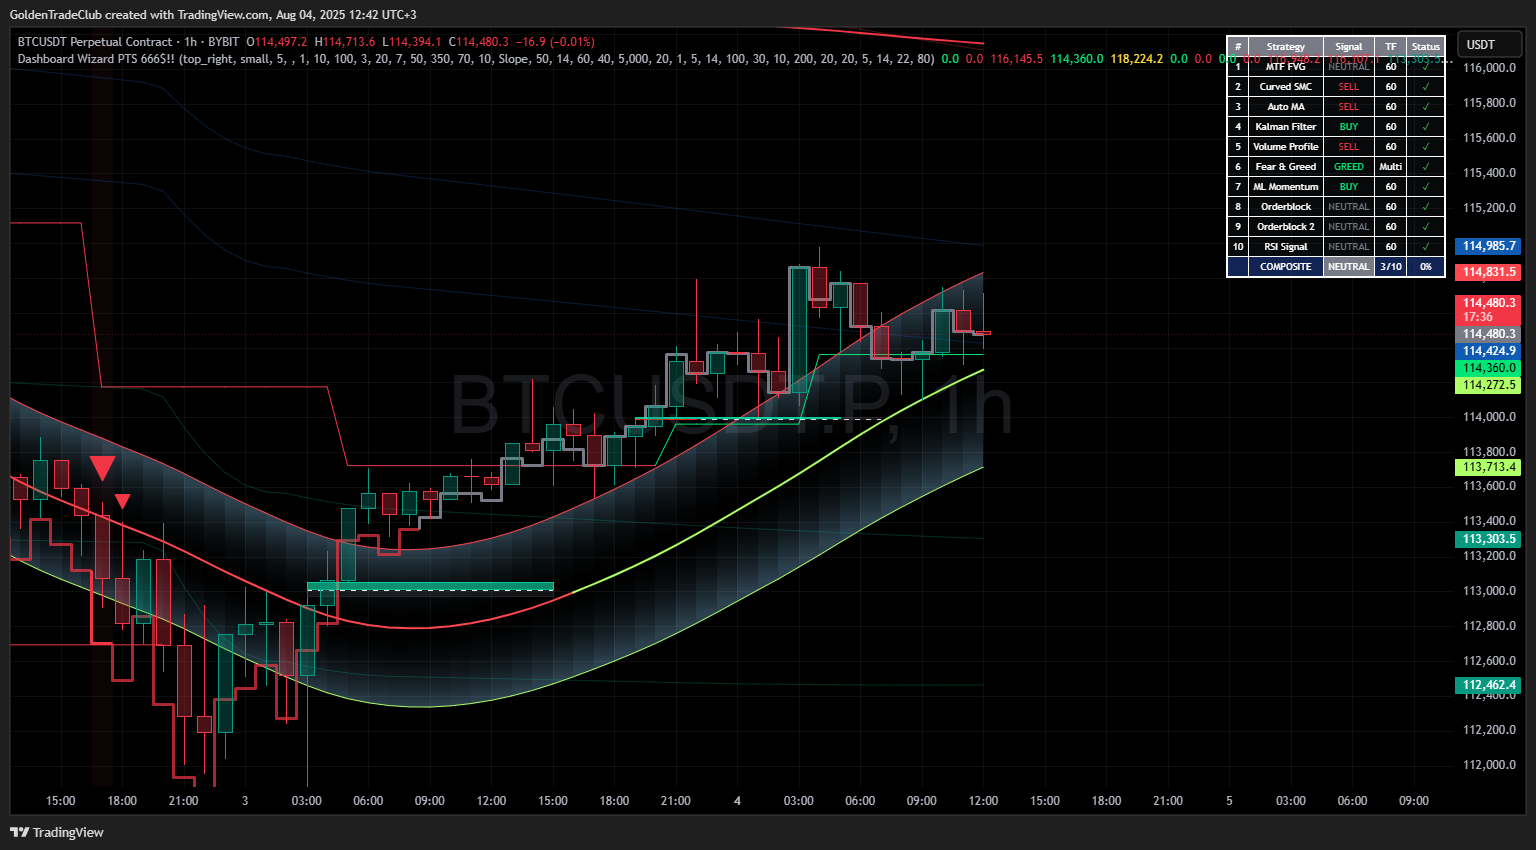Select the Volume Profile strategy cell

coord(1286,147)
